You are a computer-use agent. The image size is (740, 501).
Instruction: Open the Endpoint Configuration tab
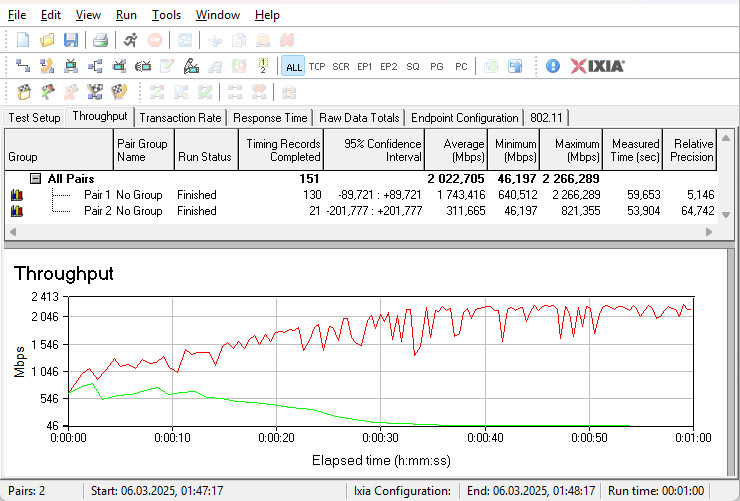click(x=465, y=118)
